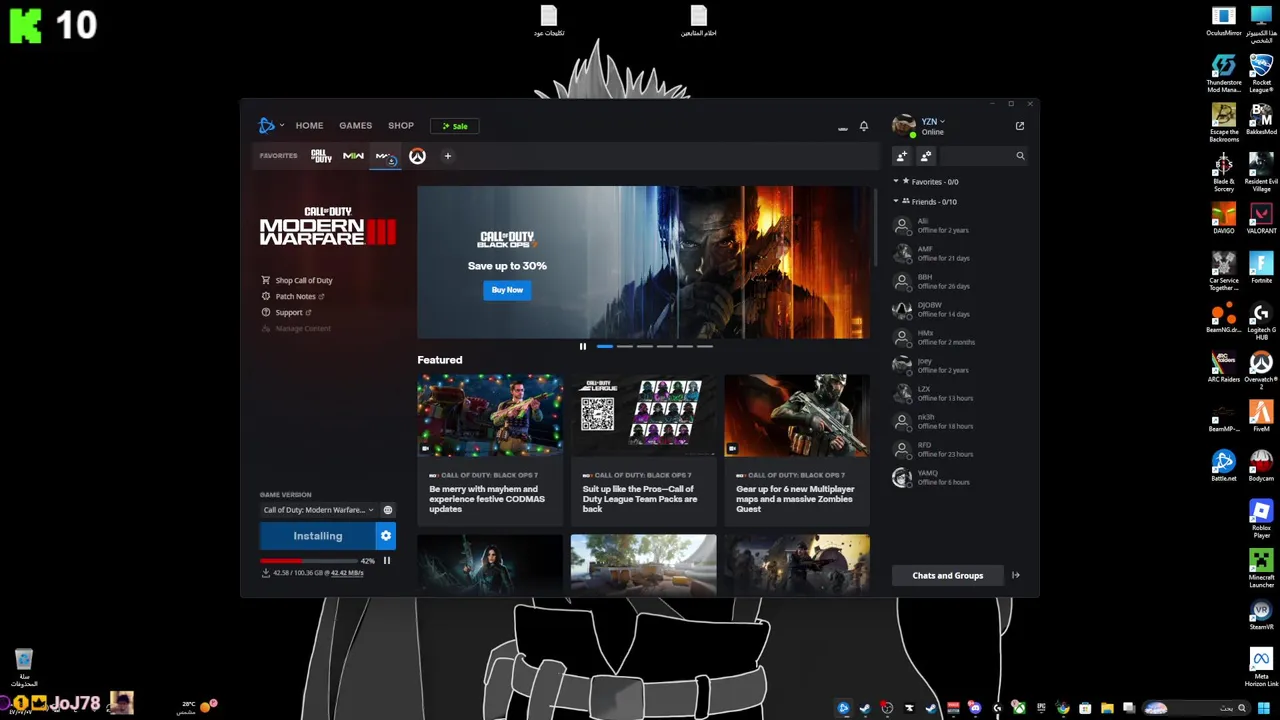Open CODMAS festive updates article
Viewport: 1280px width, 720px height.
[x=490, y=449]
